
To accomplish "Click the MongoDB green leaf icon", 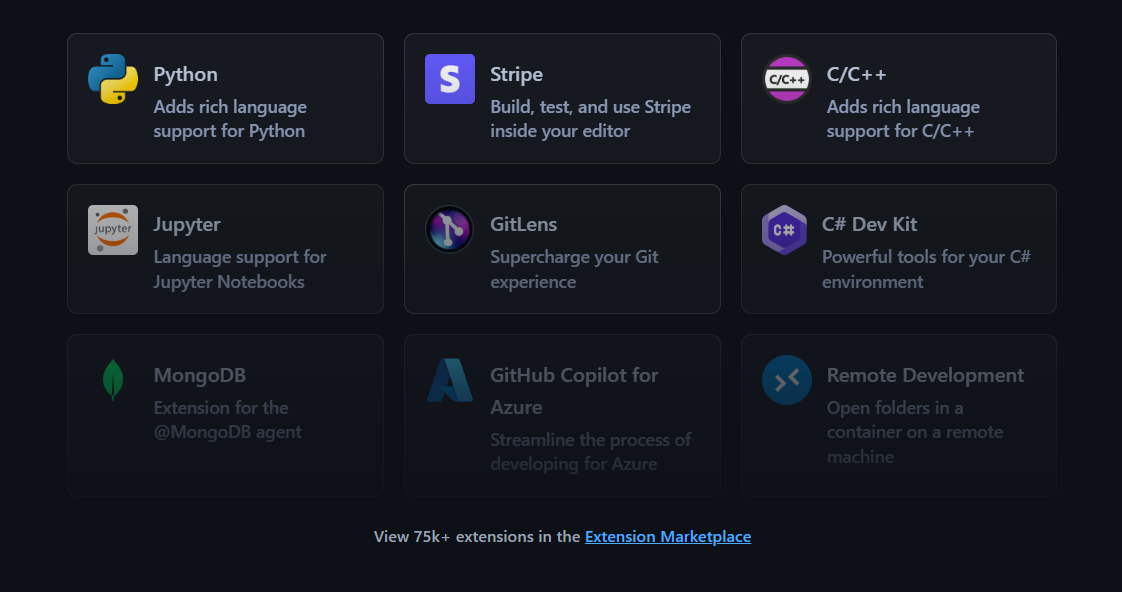I will point(113,379).
